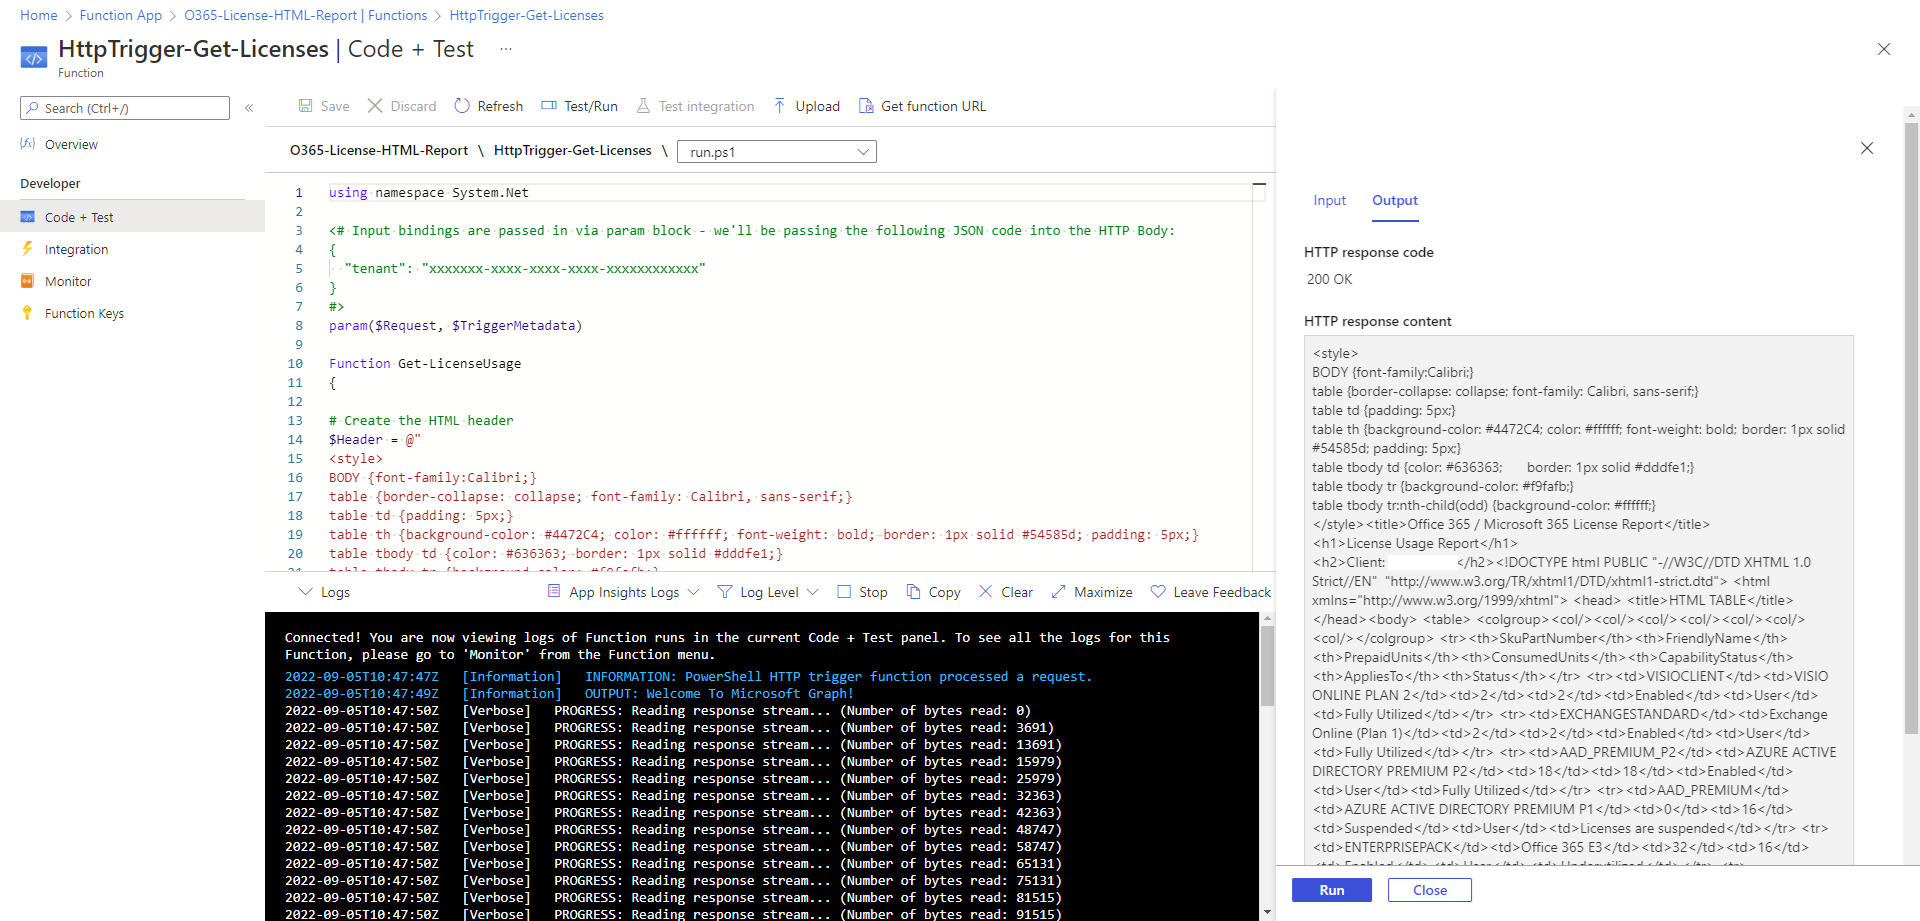Click O365-License-HTML-Report in file path
Image resolution: width=1920 pixels, height=921 pixels.
(379, 150)
